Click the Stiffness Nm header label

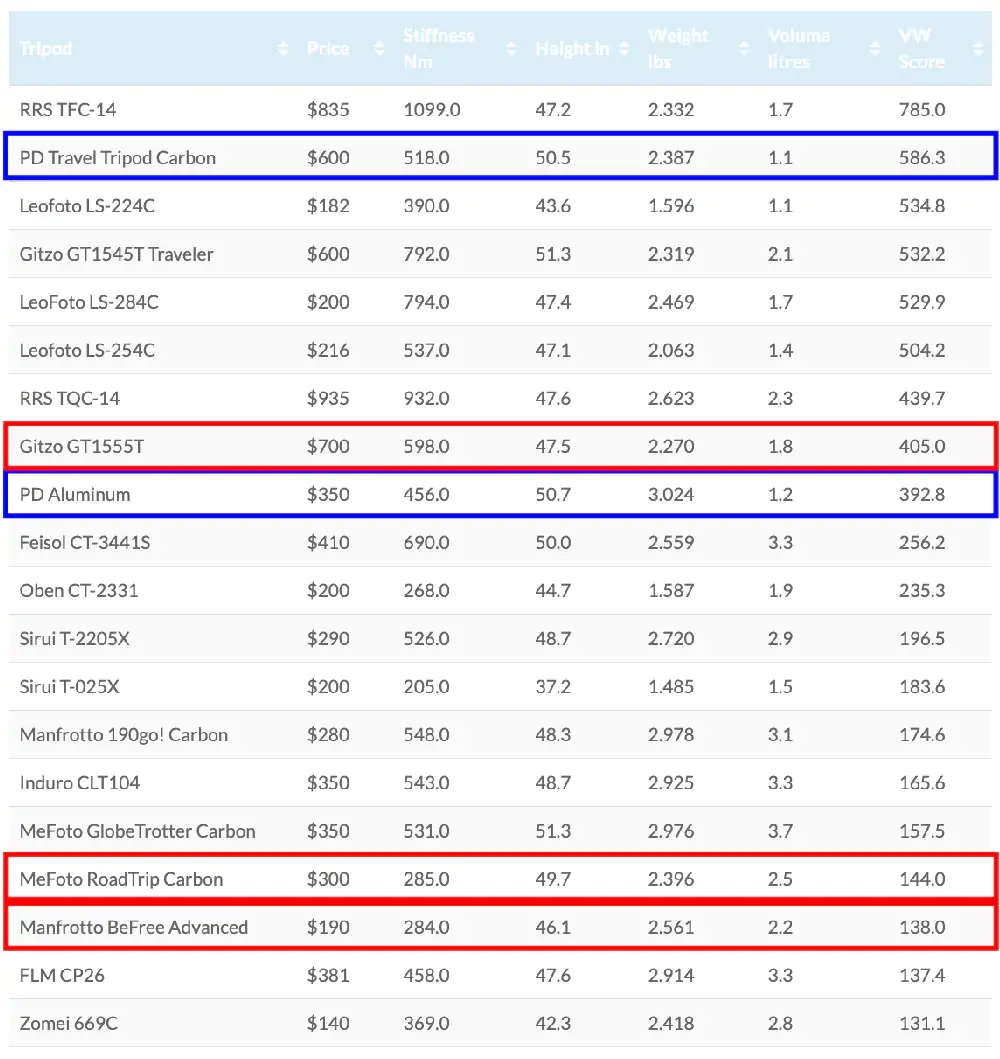click(x=439, y=49)
